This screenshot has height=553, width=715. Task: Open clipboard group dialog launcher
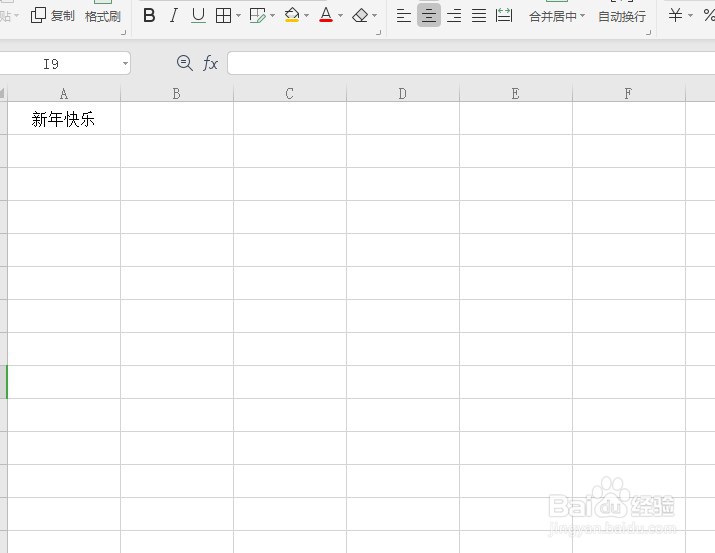click(124, 32)
